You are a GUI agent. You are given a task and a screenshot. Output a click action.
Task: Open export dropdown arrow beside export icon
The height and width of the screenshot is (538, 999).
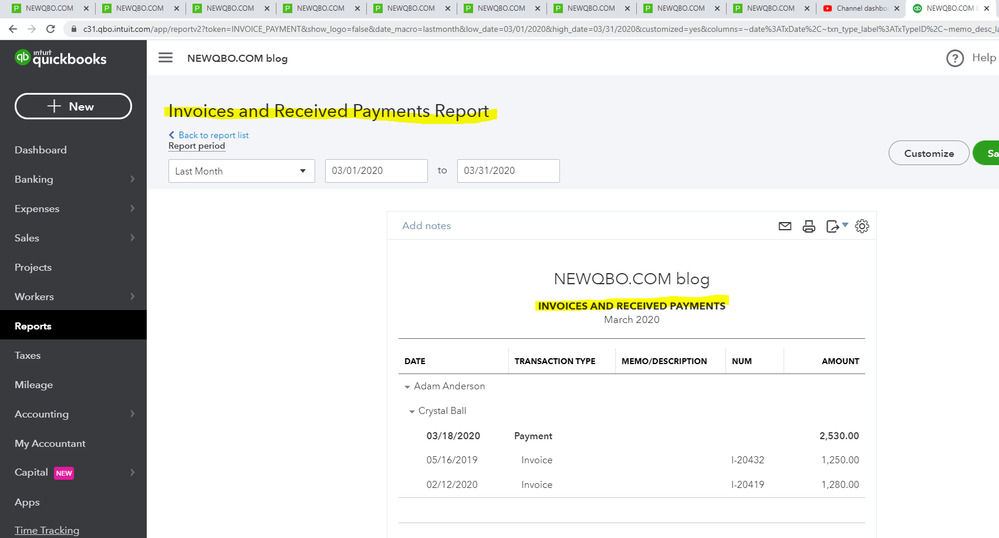[x=845, y=224]
